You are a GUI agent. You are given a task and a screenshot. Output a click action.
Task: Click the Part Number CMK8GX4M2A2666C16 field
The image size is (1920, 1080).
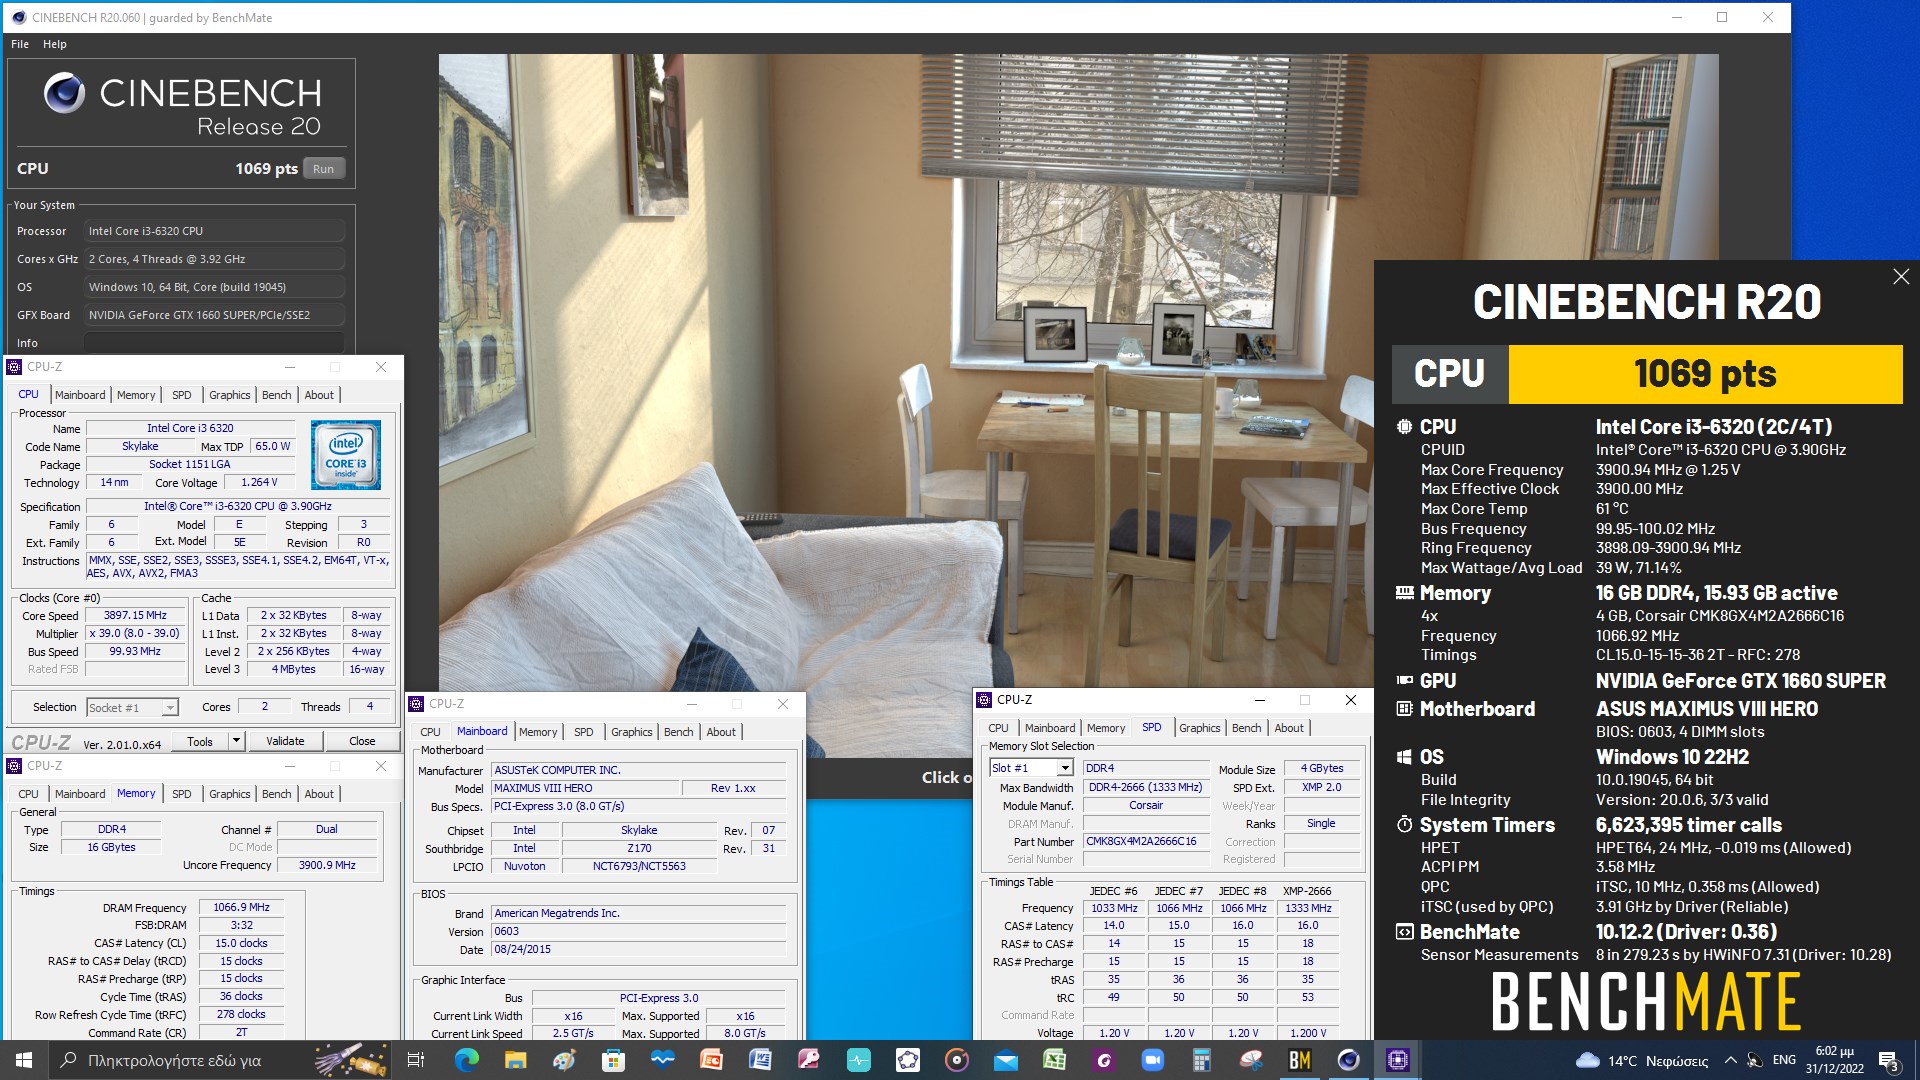tap(1146, 842)
